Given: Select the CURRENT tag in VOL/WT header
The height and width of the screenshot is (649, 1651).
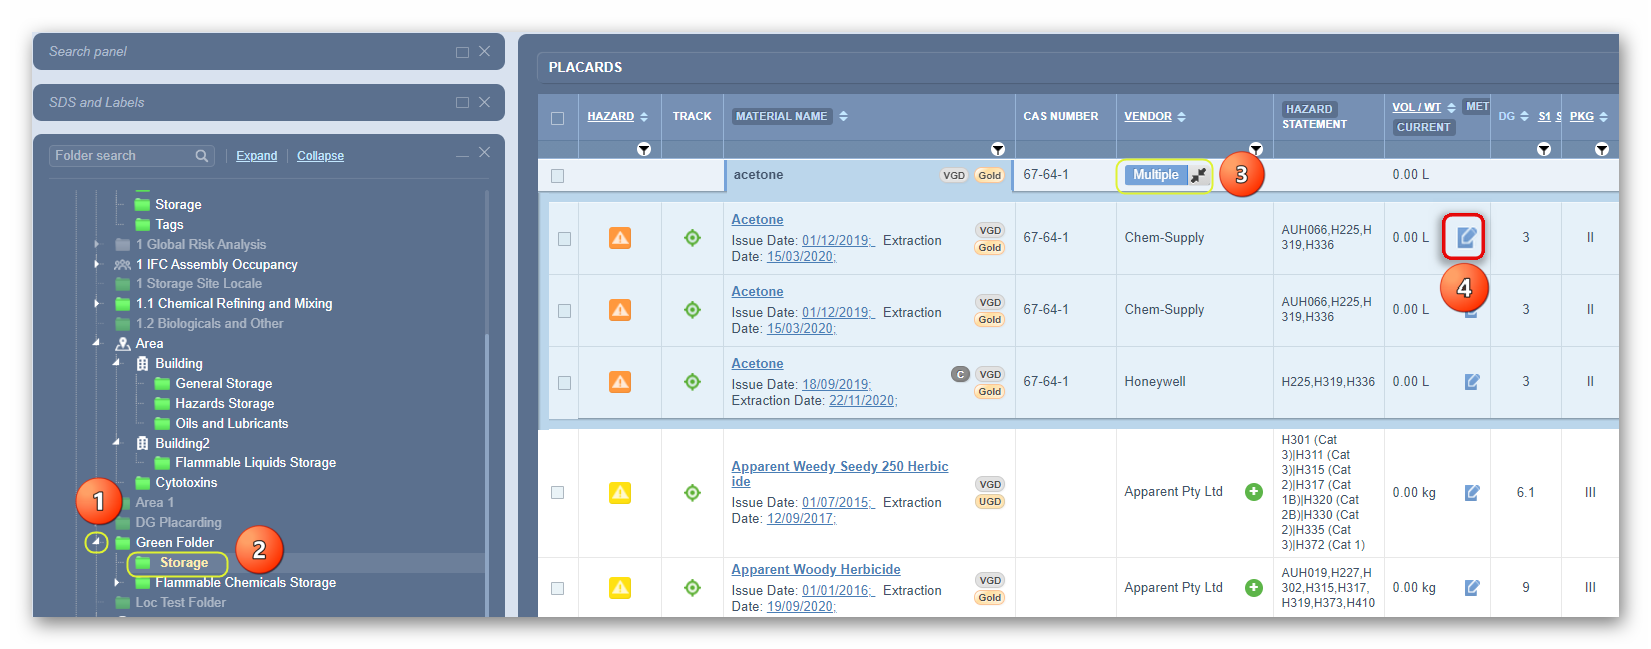Looking at the screenshot, I should point(1423,128).
